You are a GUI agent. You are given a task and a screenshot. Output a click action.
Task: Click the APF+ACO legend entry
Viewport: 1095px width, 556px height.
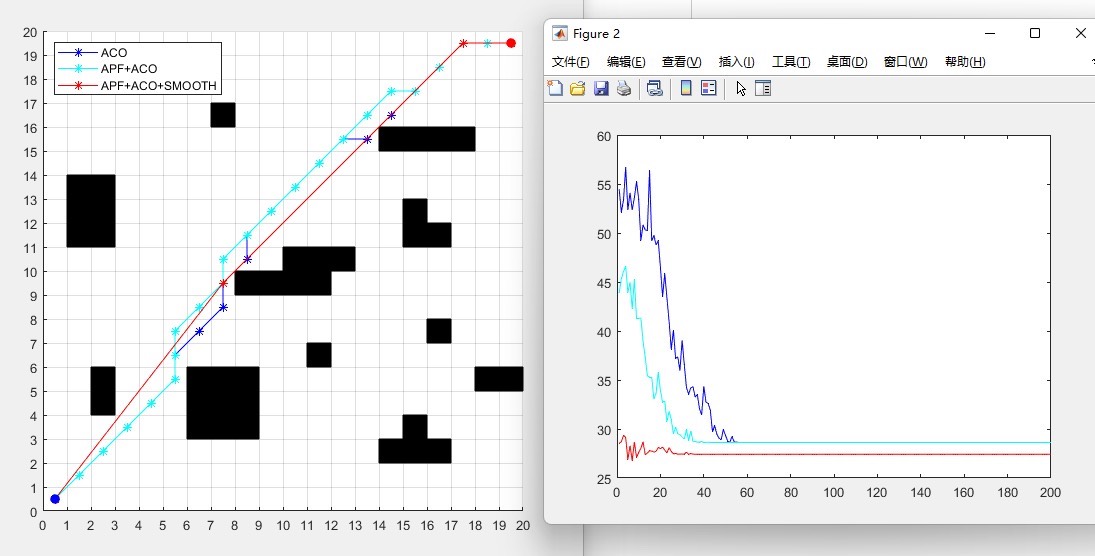click(128, 69)
